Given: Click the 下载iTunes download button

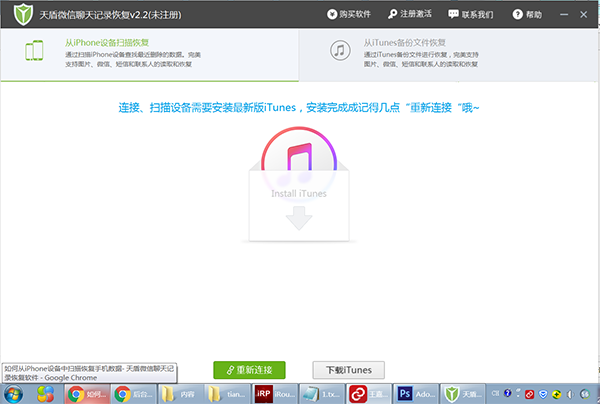Looking at the screenshot, I should click(349, 370).
